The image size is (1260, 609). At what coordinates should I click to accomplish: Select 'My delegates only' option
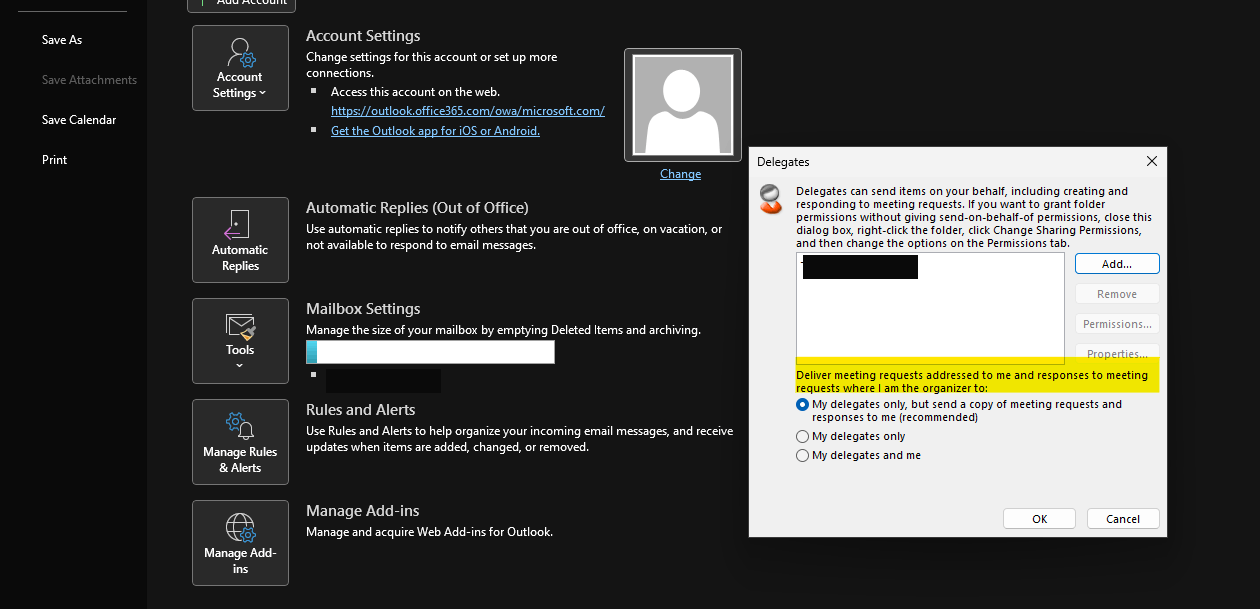pyautogui.click(x=802, y=436)
